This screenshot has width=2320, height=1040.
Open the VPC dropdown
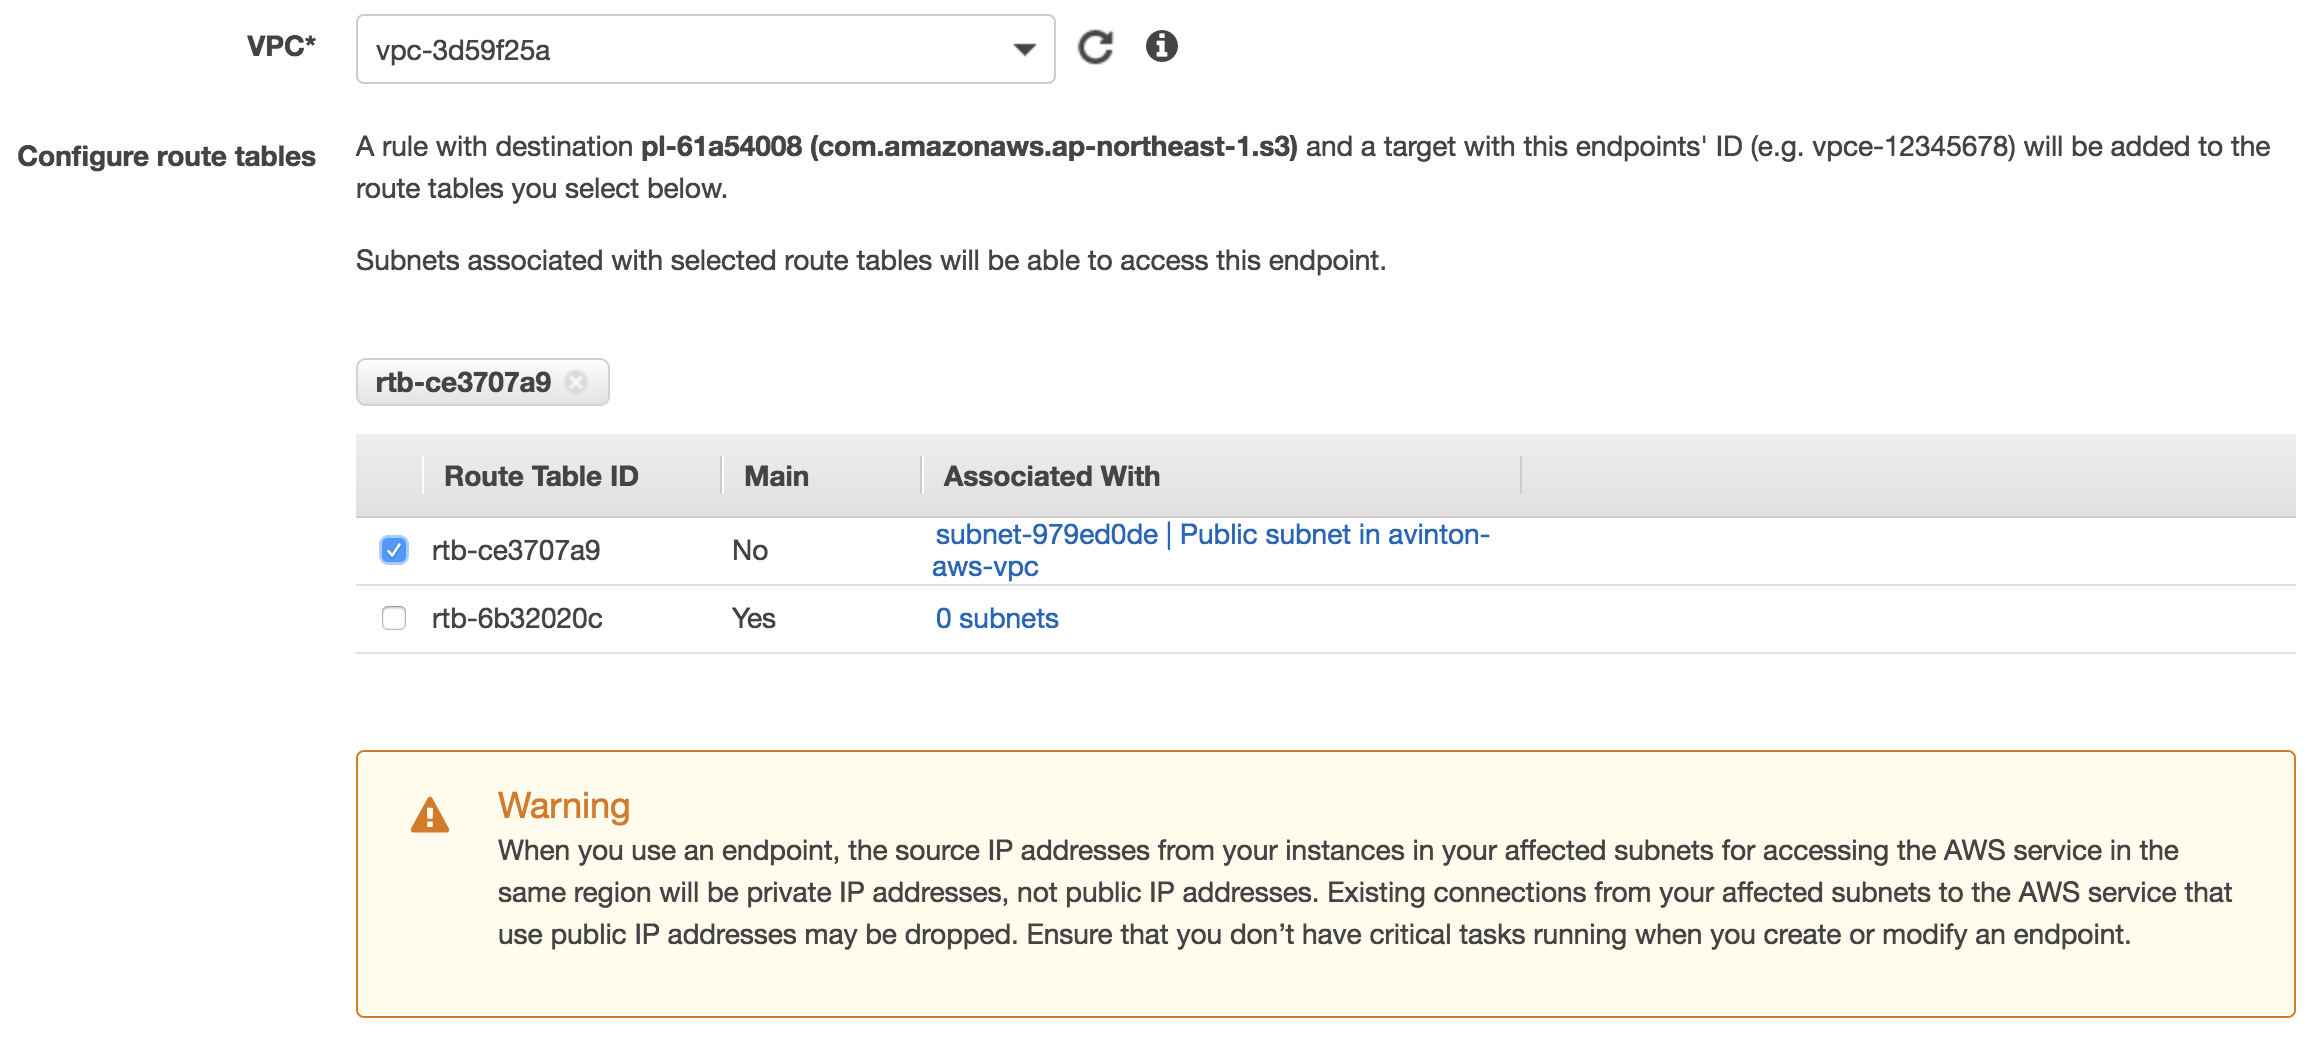tap(705, 49)
